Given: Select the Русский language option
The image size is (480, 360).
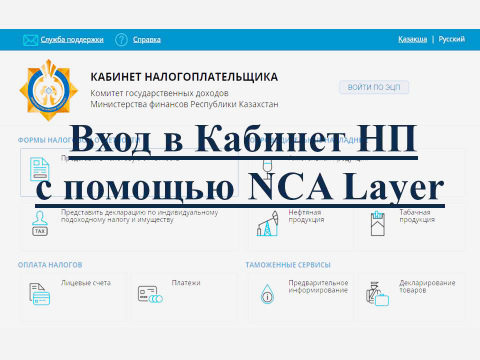Looking at the screenshot, I should tap(452, 39).
